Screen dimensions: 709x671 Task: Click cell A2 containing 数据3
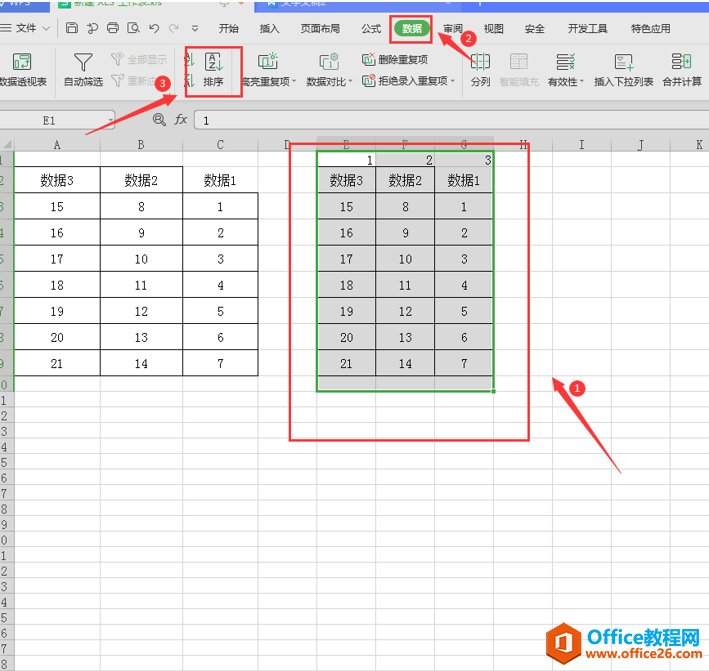point(57,180)
